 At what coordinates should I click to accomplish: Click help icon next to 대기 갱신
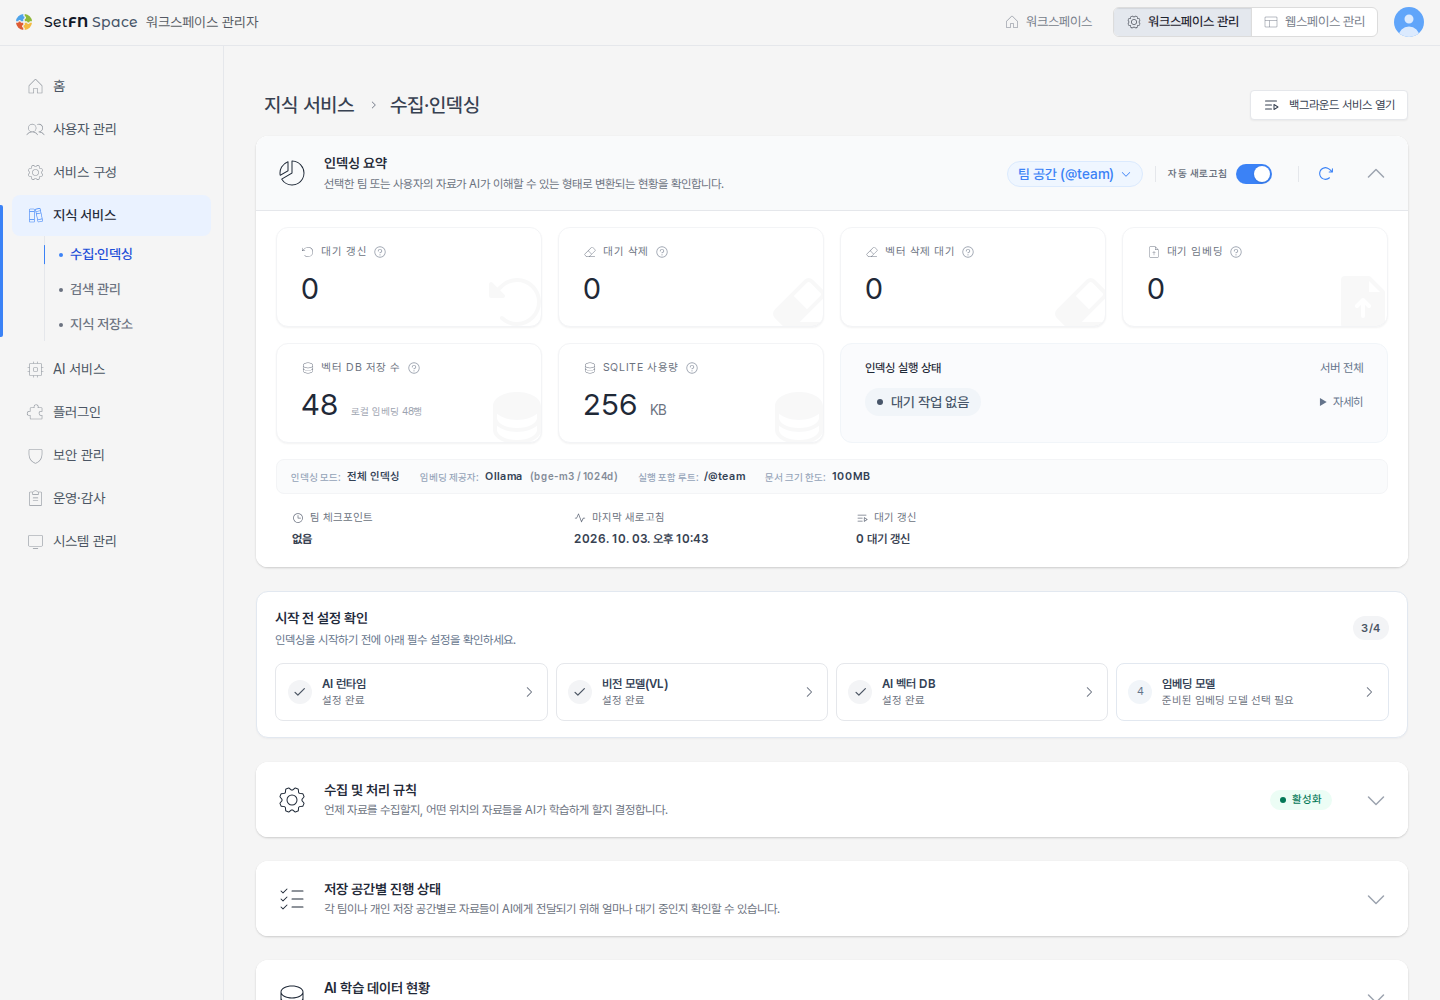coord(380,252)
